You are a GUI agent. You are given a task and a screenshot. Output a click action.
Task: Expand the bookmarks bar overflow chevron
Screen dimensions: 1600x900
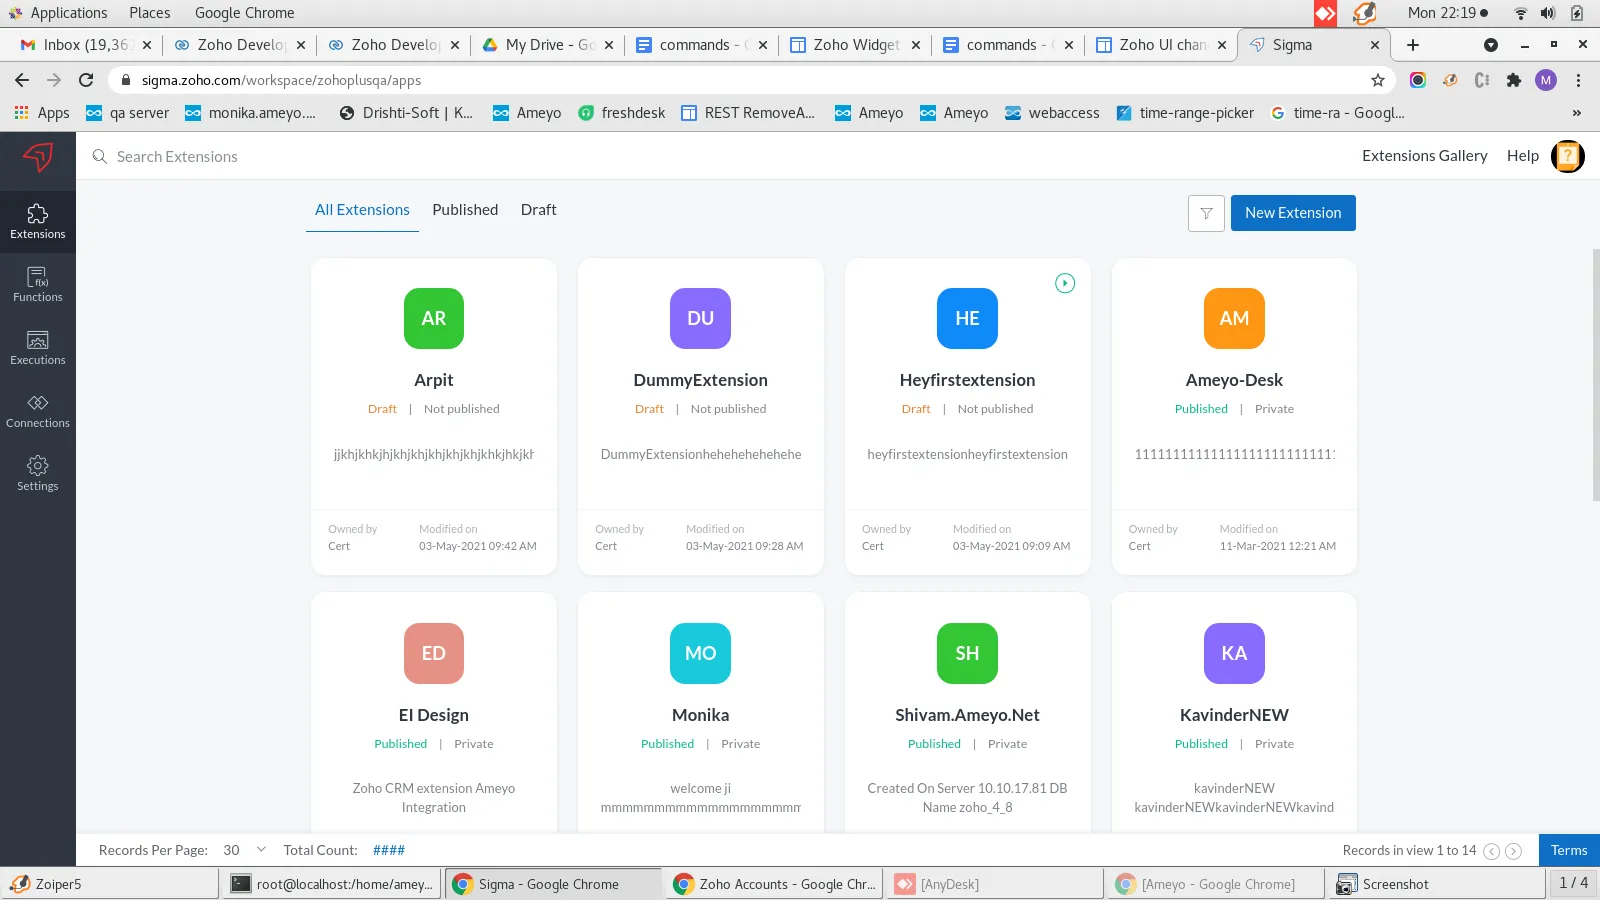1577,113
